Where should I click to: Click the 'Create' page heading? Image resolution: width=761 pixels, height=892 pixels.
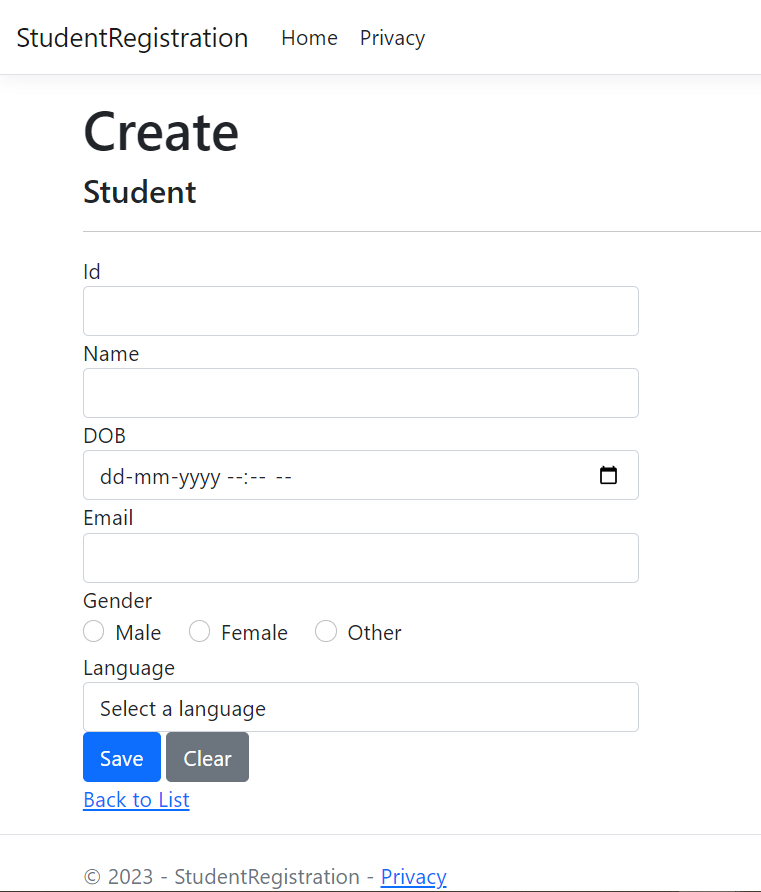(160, 131)
